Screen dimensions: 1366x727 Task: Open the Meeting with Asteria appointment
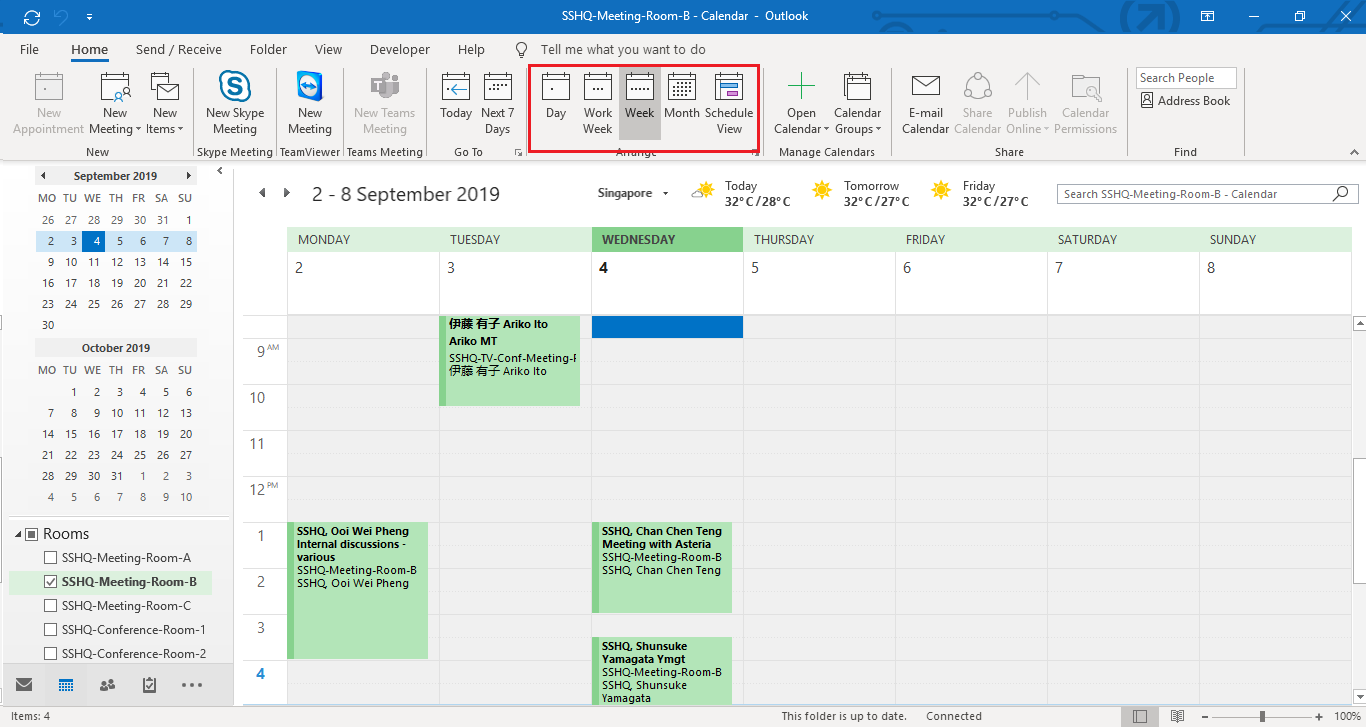(662, 567)
